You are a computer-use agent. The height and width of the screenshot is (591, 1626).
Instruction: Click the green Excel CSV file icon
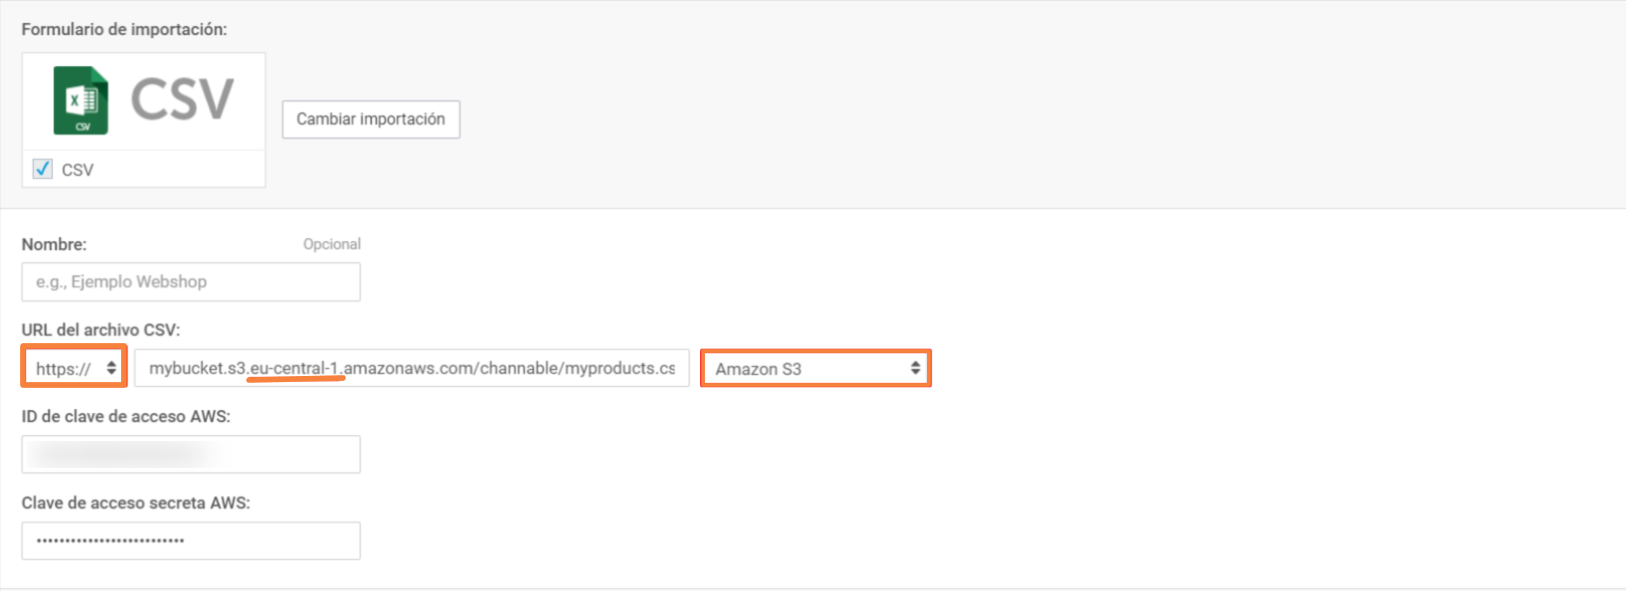81,100
